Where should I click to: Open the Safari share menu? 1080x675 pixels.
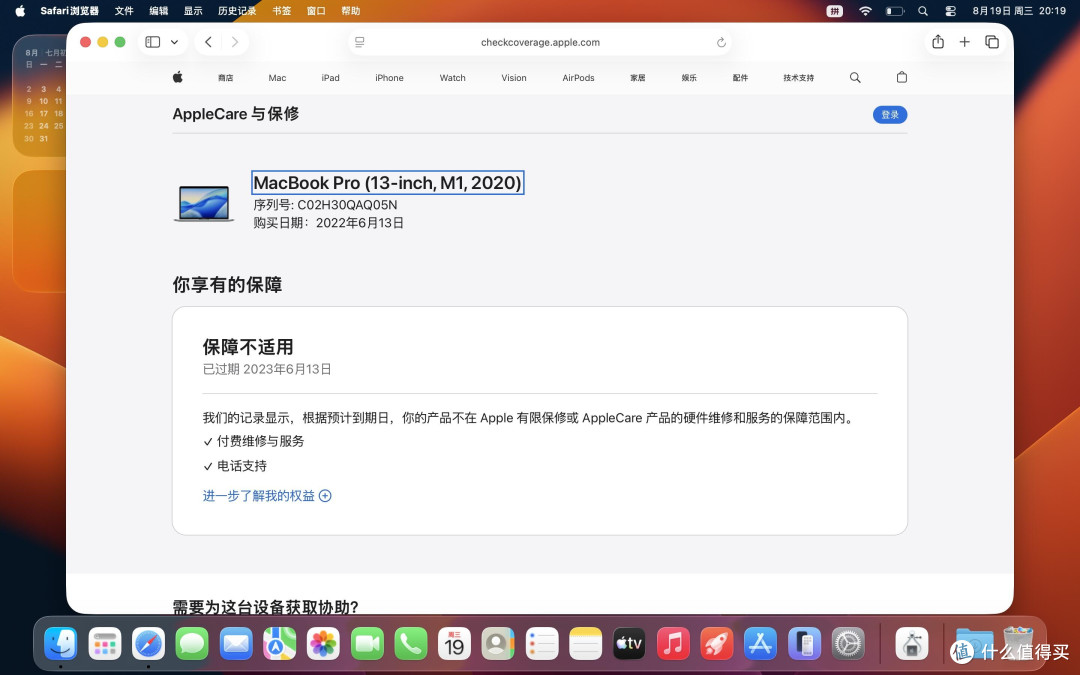(x=938, y=42)
